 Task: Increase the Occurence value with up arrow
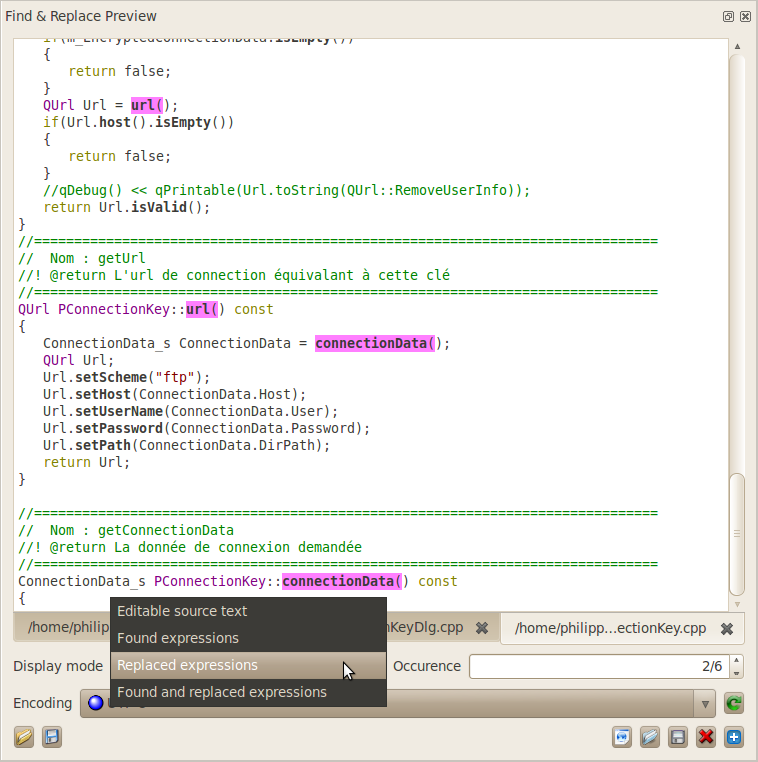[736, 660]
